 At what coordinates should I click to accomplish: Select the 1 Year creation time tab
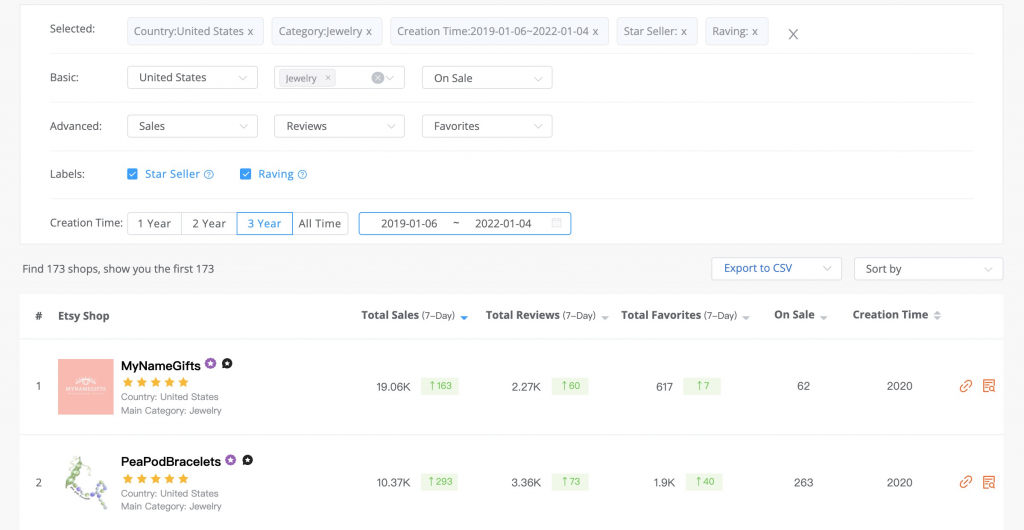tap(154, 223)
